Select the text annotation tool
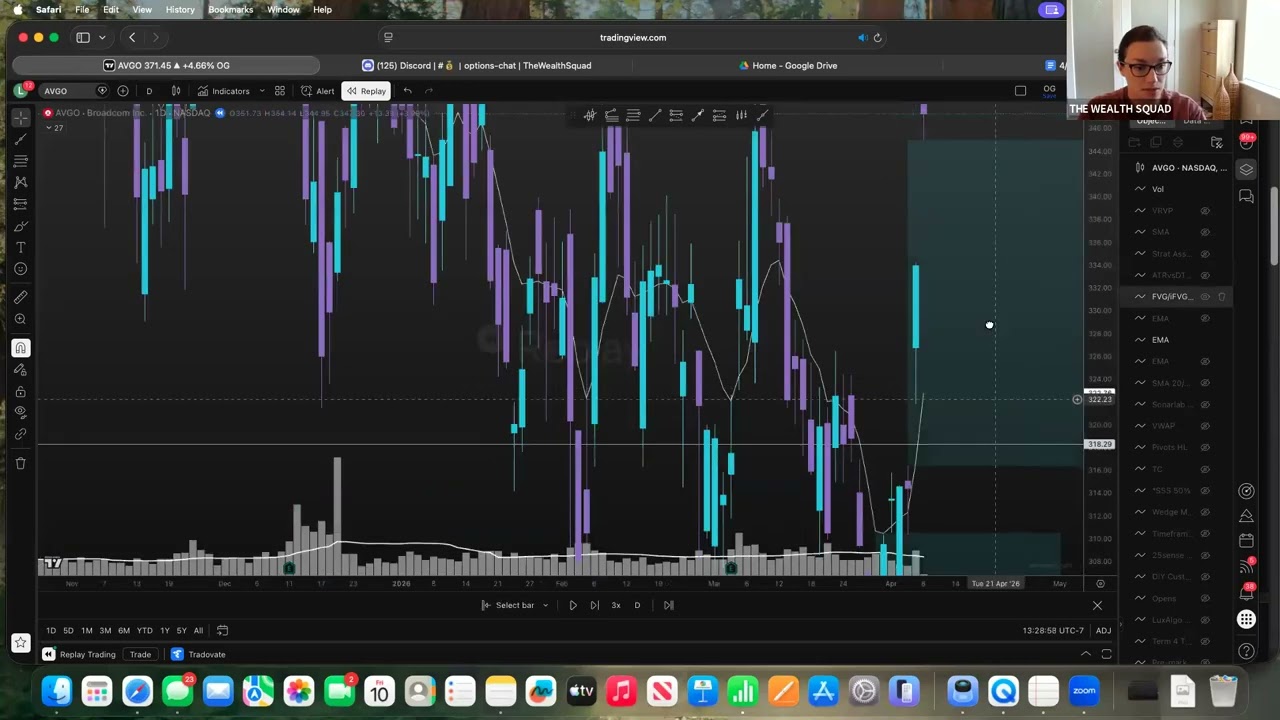Screen dimensions: 1280x720 tap(20, 247)
